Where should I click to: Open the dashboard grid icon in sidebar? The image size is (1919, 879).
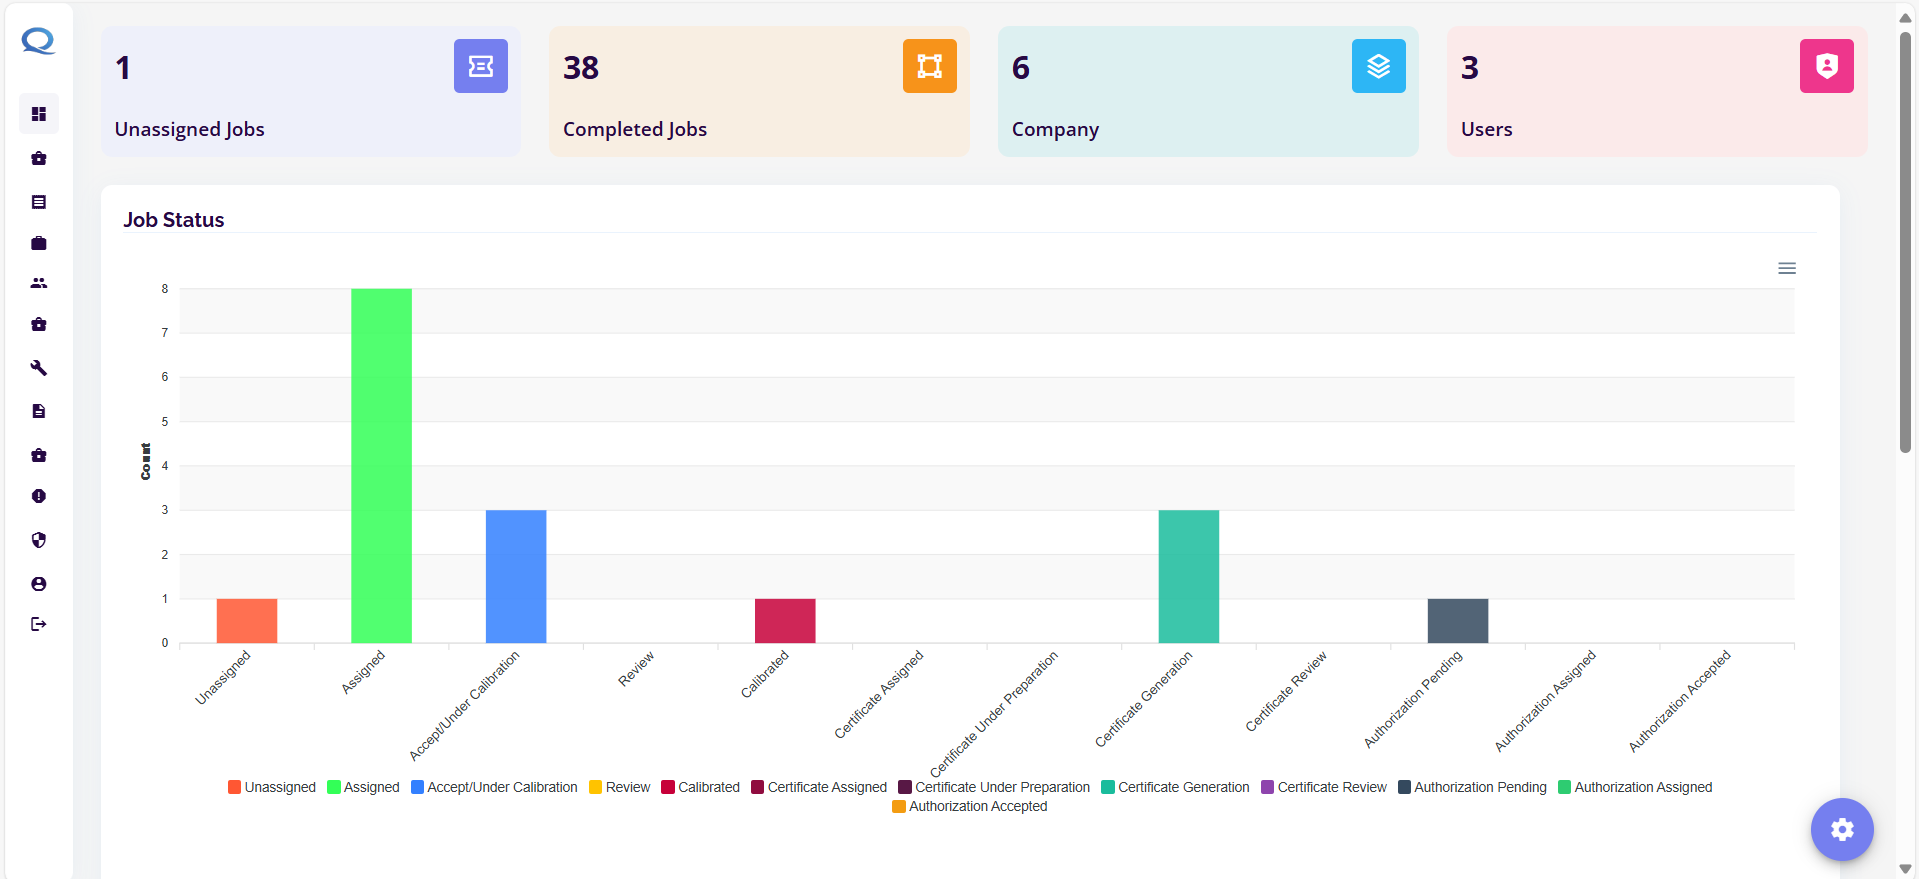tap(39, 114)
